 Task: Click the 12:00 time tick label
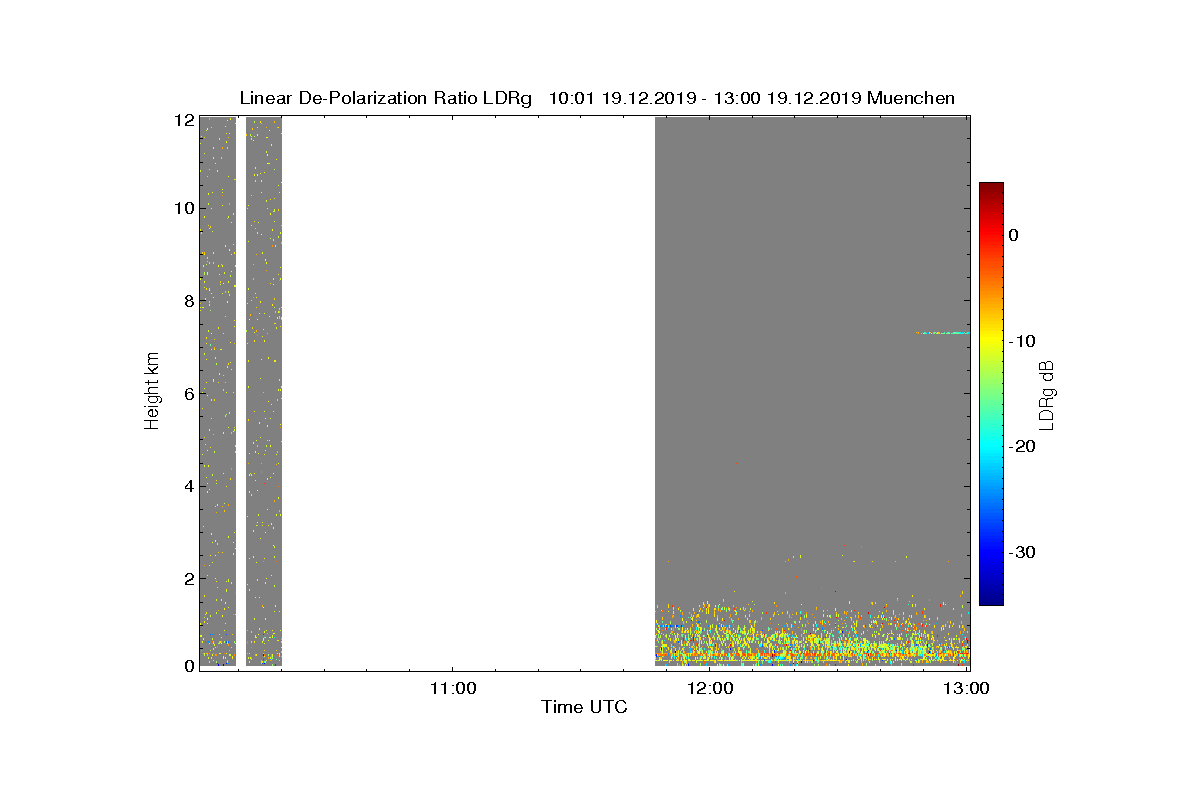click(709, 688)
